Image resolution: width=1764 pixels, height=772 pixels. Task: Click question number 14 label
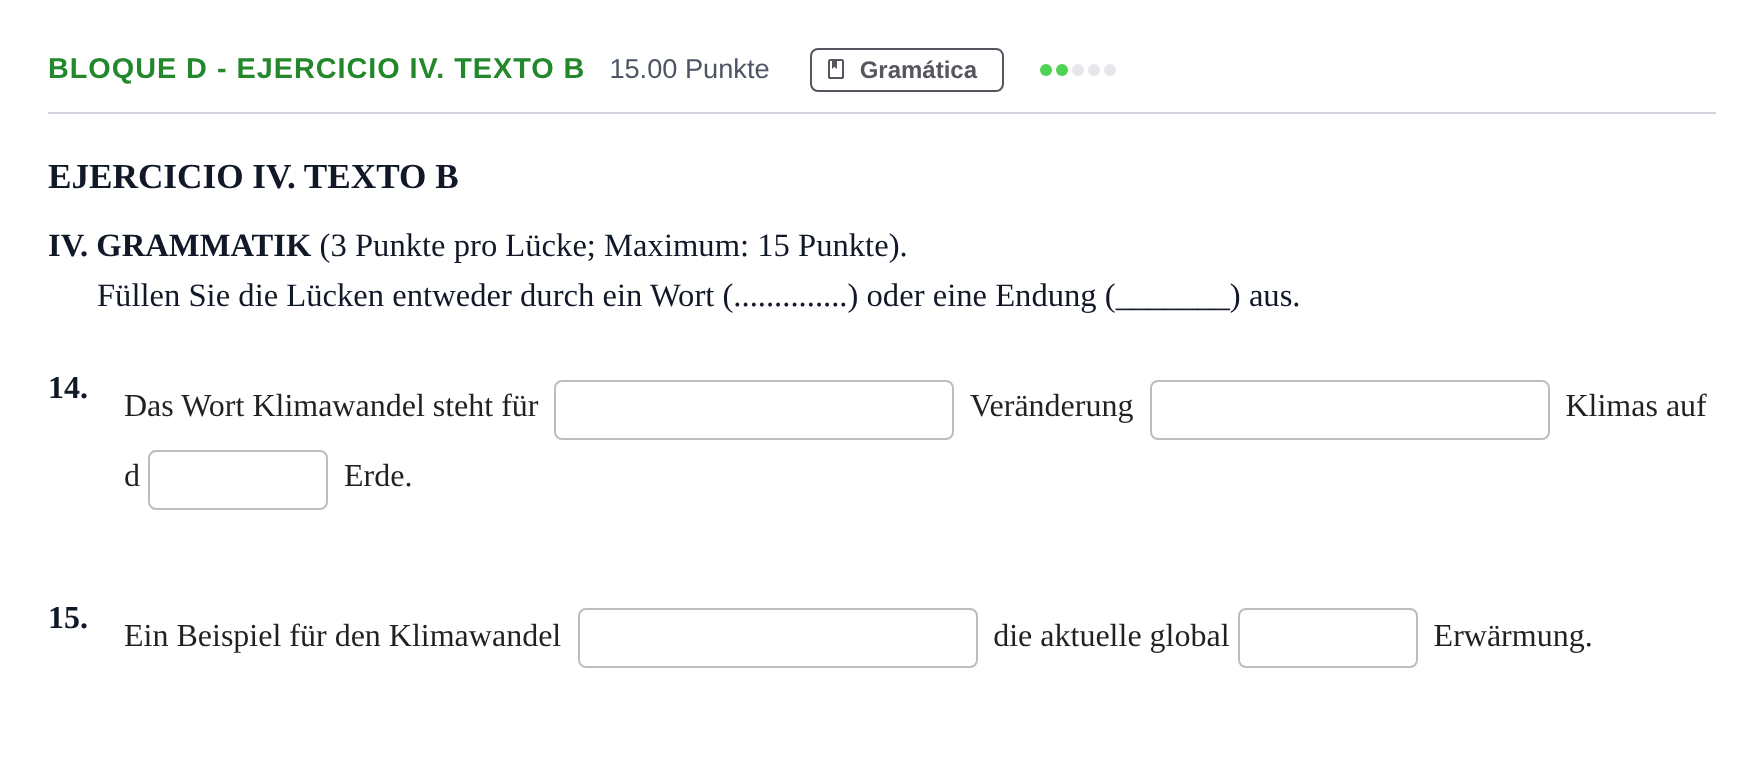68,388
